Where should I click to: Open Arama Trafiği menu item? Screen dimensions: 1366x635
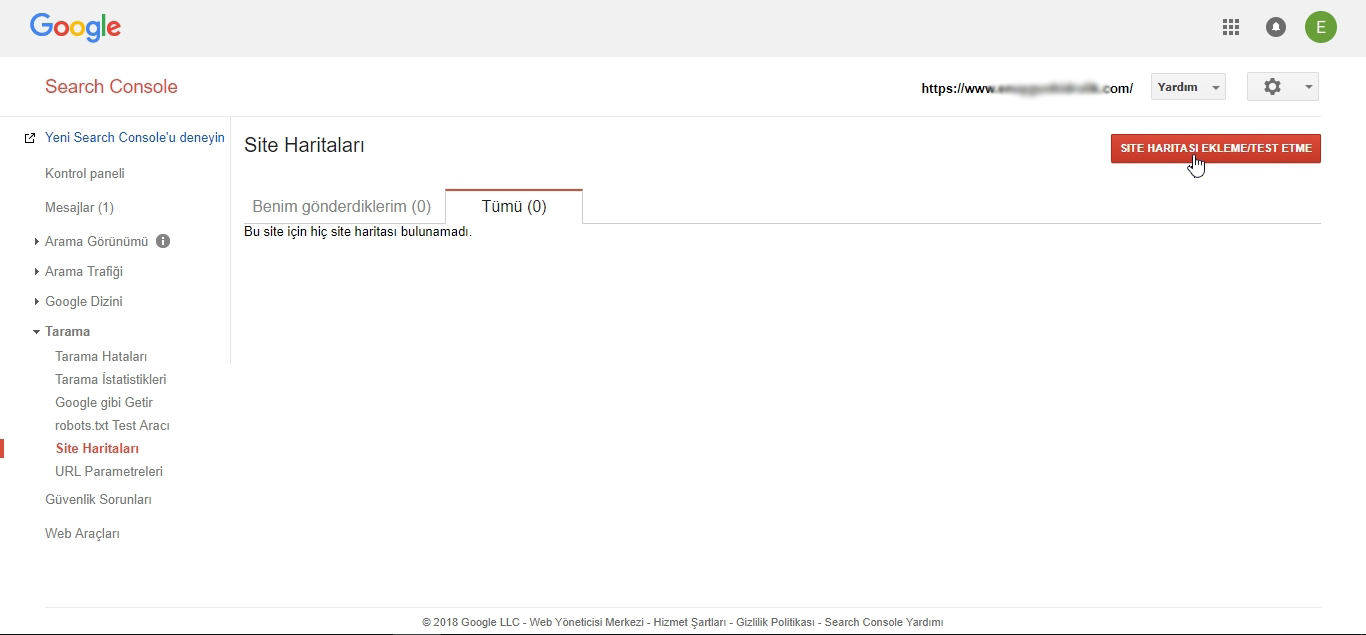(x=84, y=271)
